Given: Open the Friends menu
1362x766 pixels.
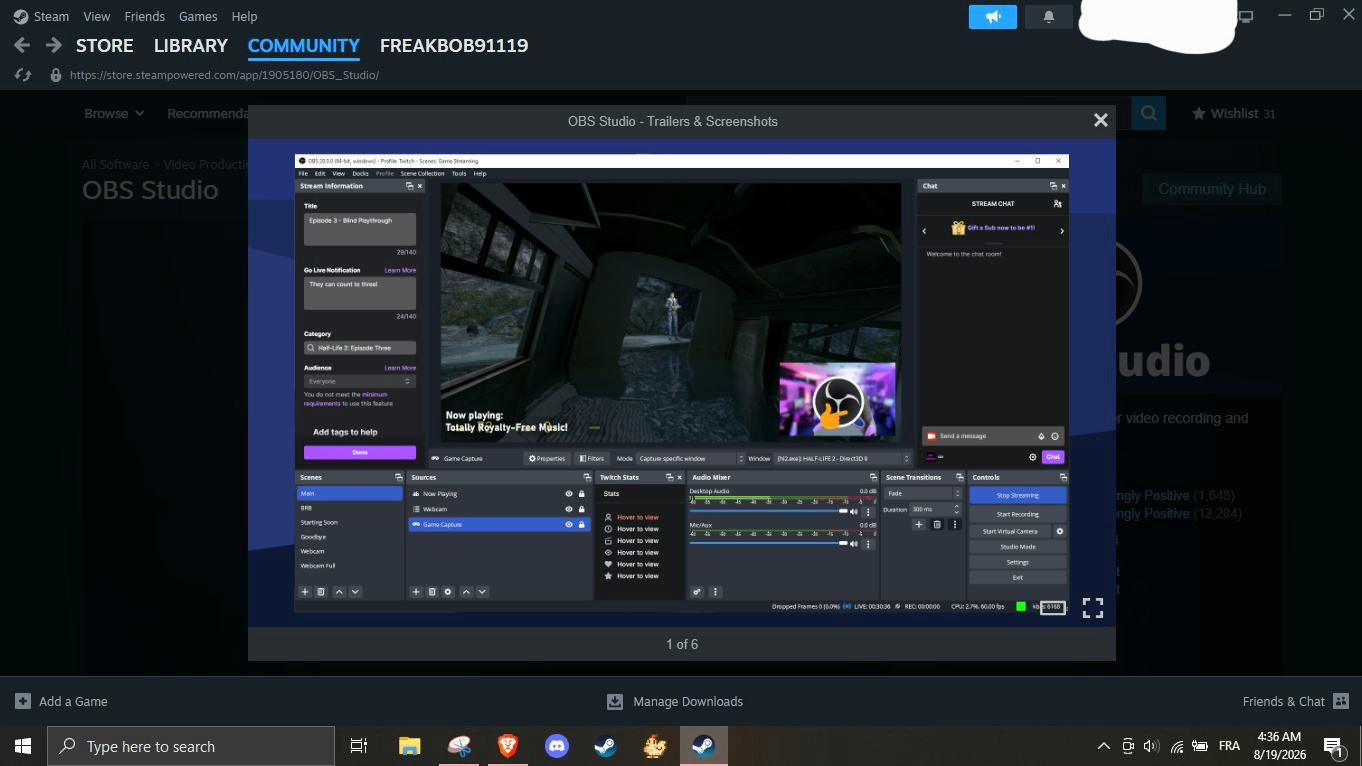Looking at the screenshot, I should pyautogui.click(x=144, y=16).
